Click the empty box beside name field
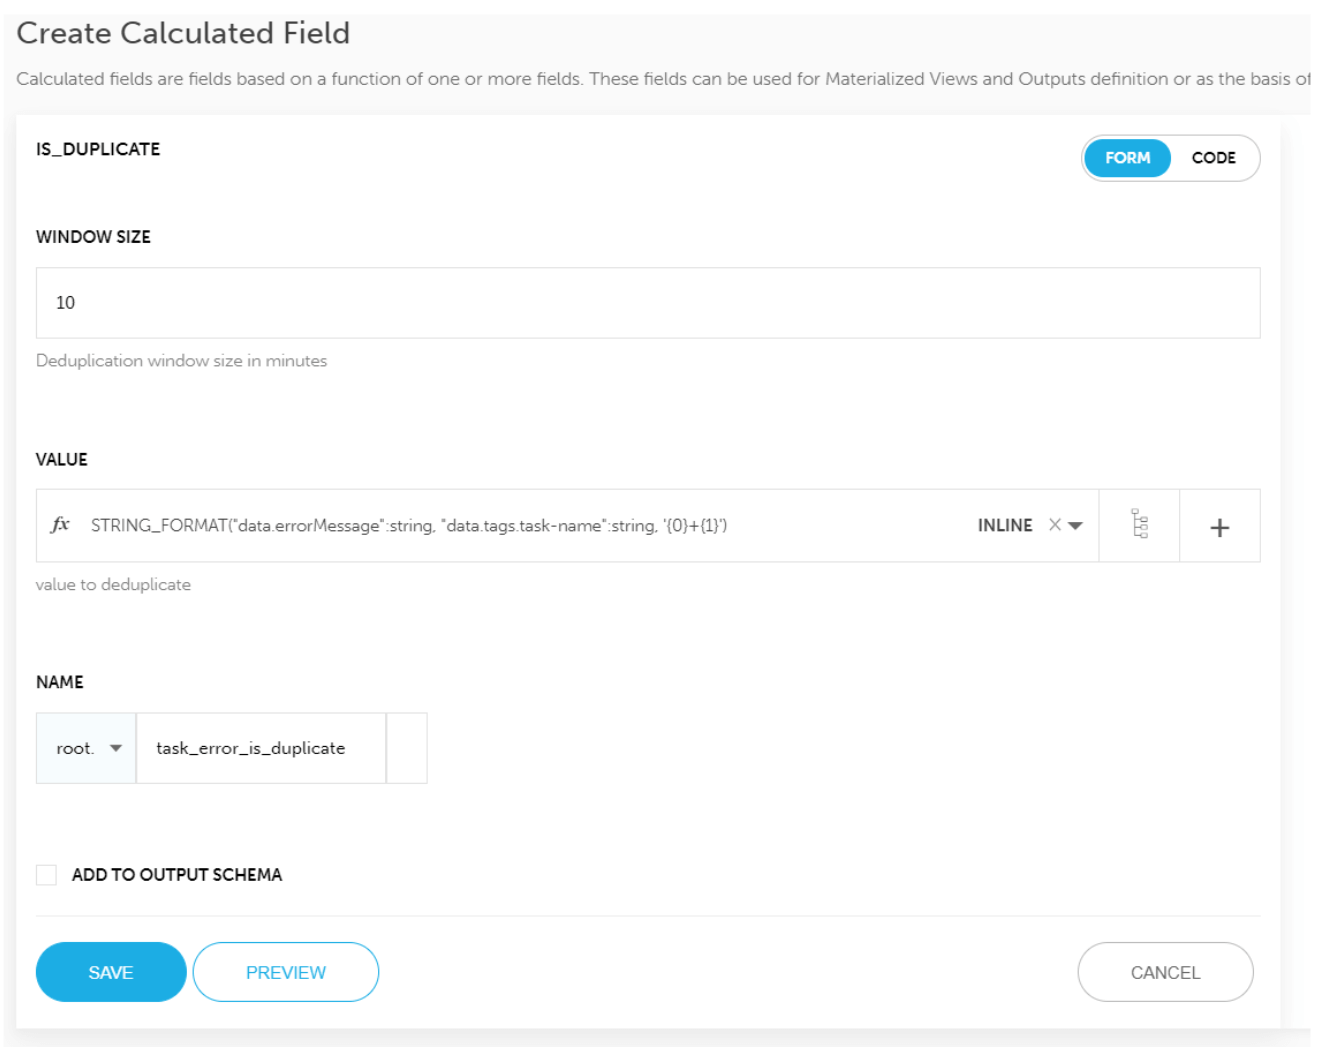The height and width of the screenshot is (1054, 1318). coord(407,748)
